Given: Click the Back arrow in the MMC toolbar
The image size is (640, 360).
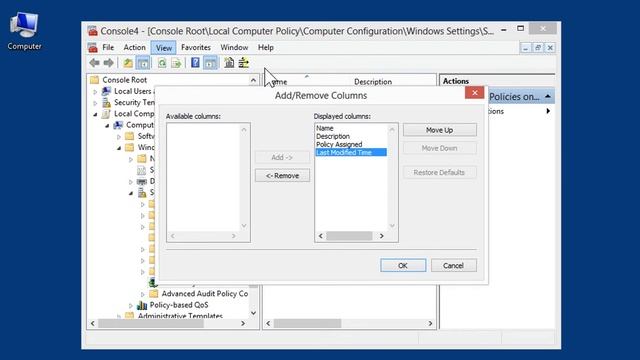Looking at the screenshot, I should pos(94,63).
